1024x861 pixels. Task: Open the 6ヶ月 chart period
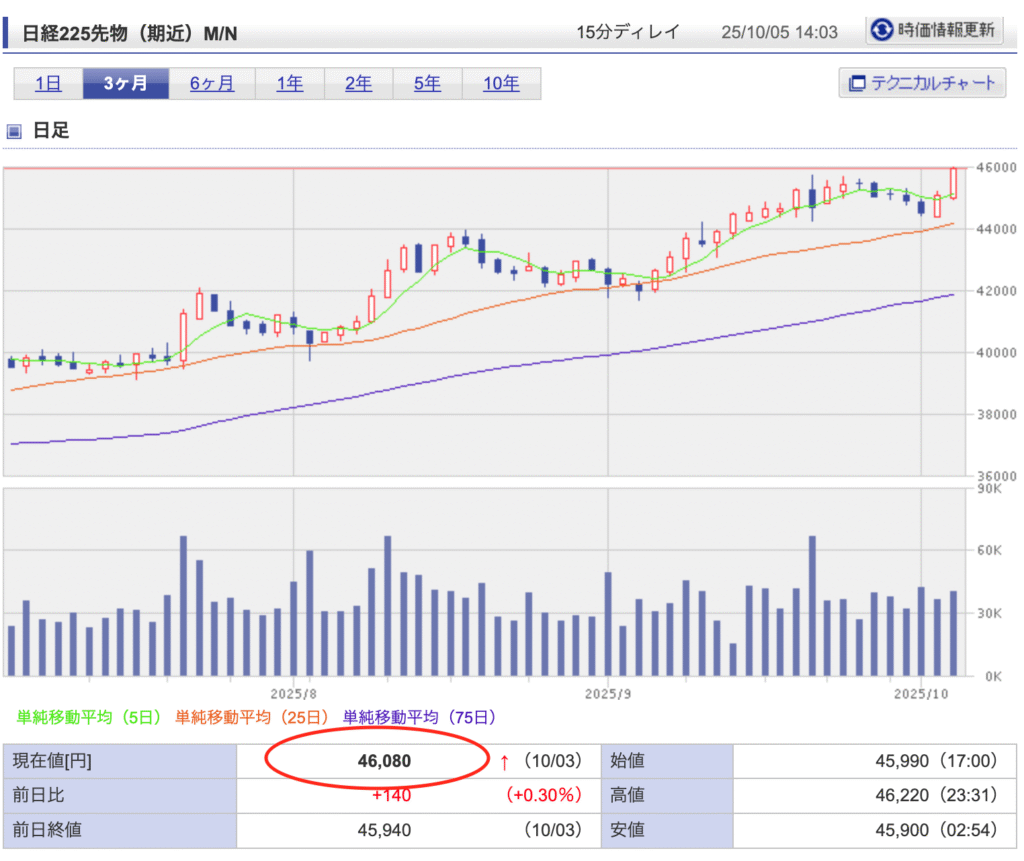pos(212,84)
